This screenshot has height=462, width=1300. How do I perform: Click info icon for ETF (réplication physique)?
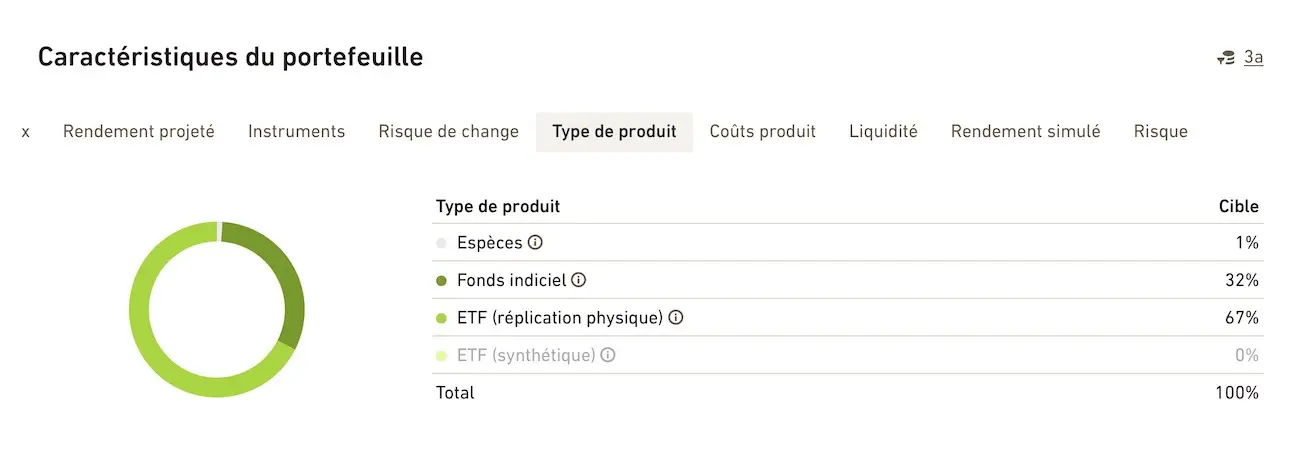[676, 318]
